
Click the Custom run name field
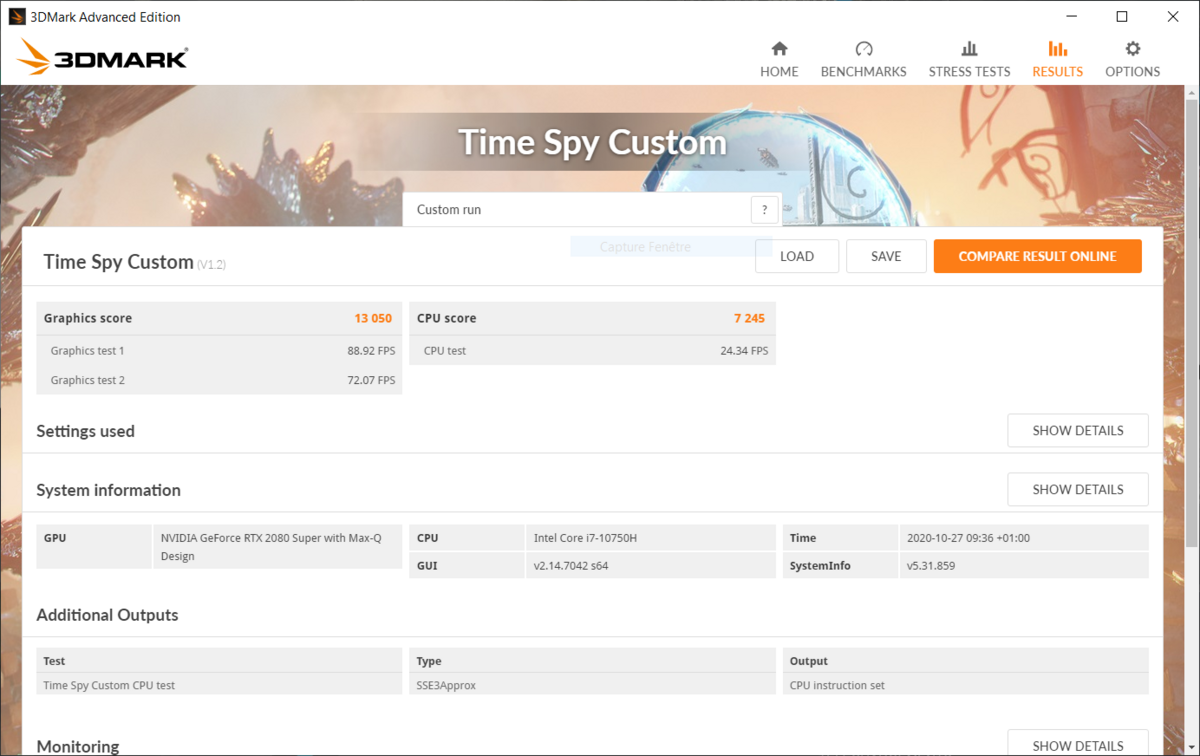coord(577,210)
